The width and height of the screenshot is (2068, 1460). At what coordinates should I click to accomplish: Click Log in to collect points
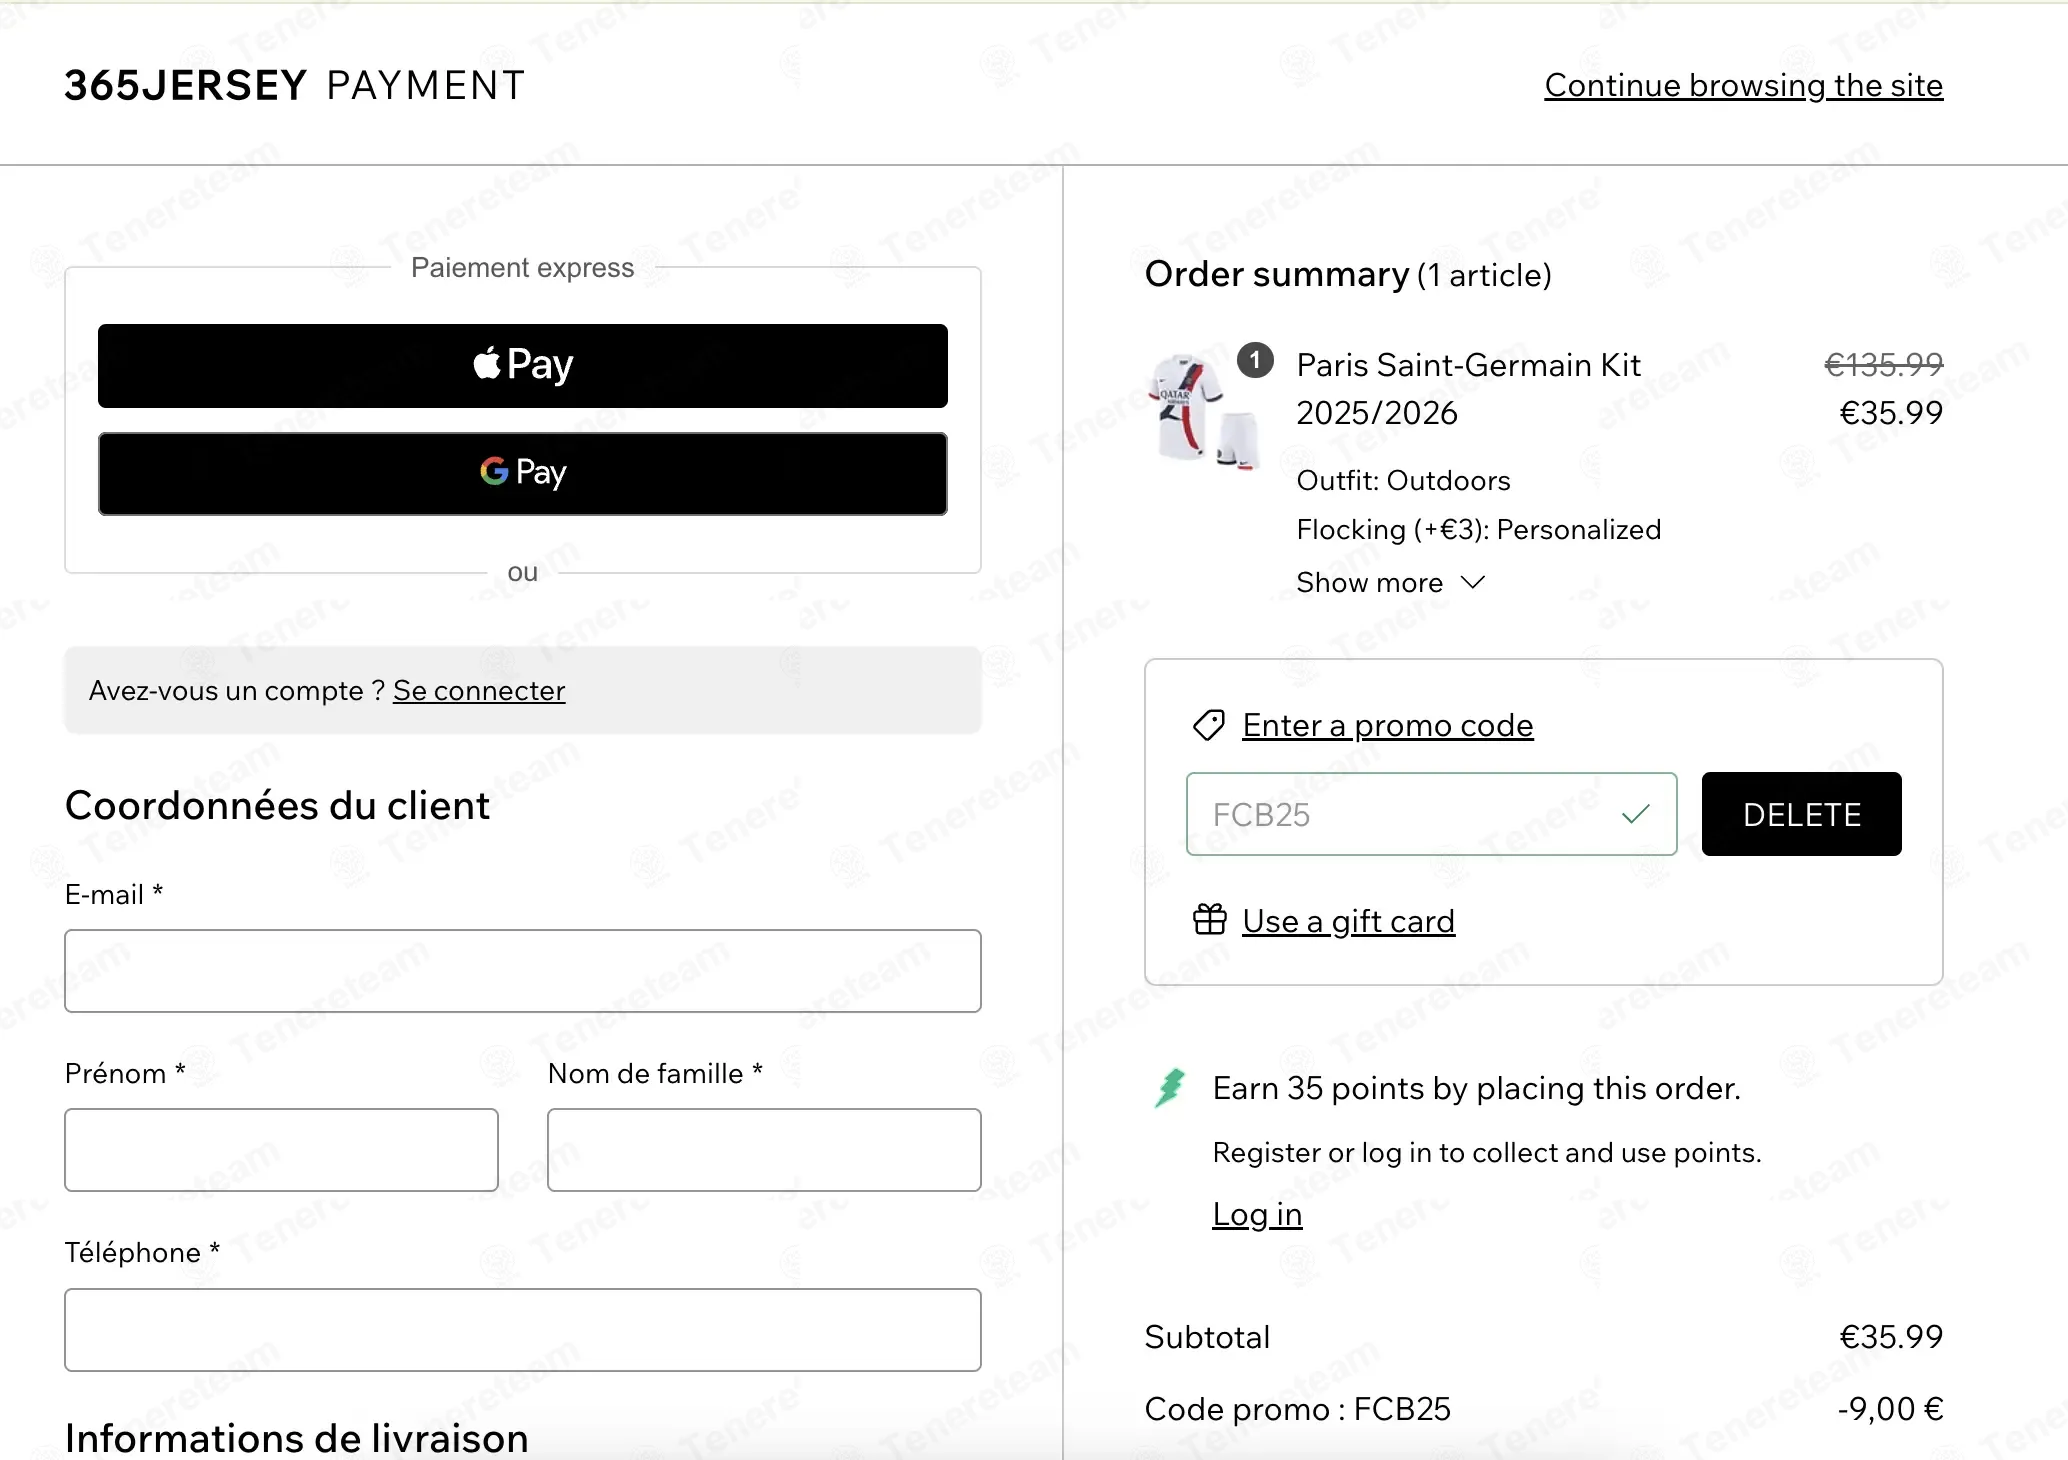pos(1257,1214)
